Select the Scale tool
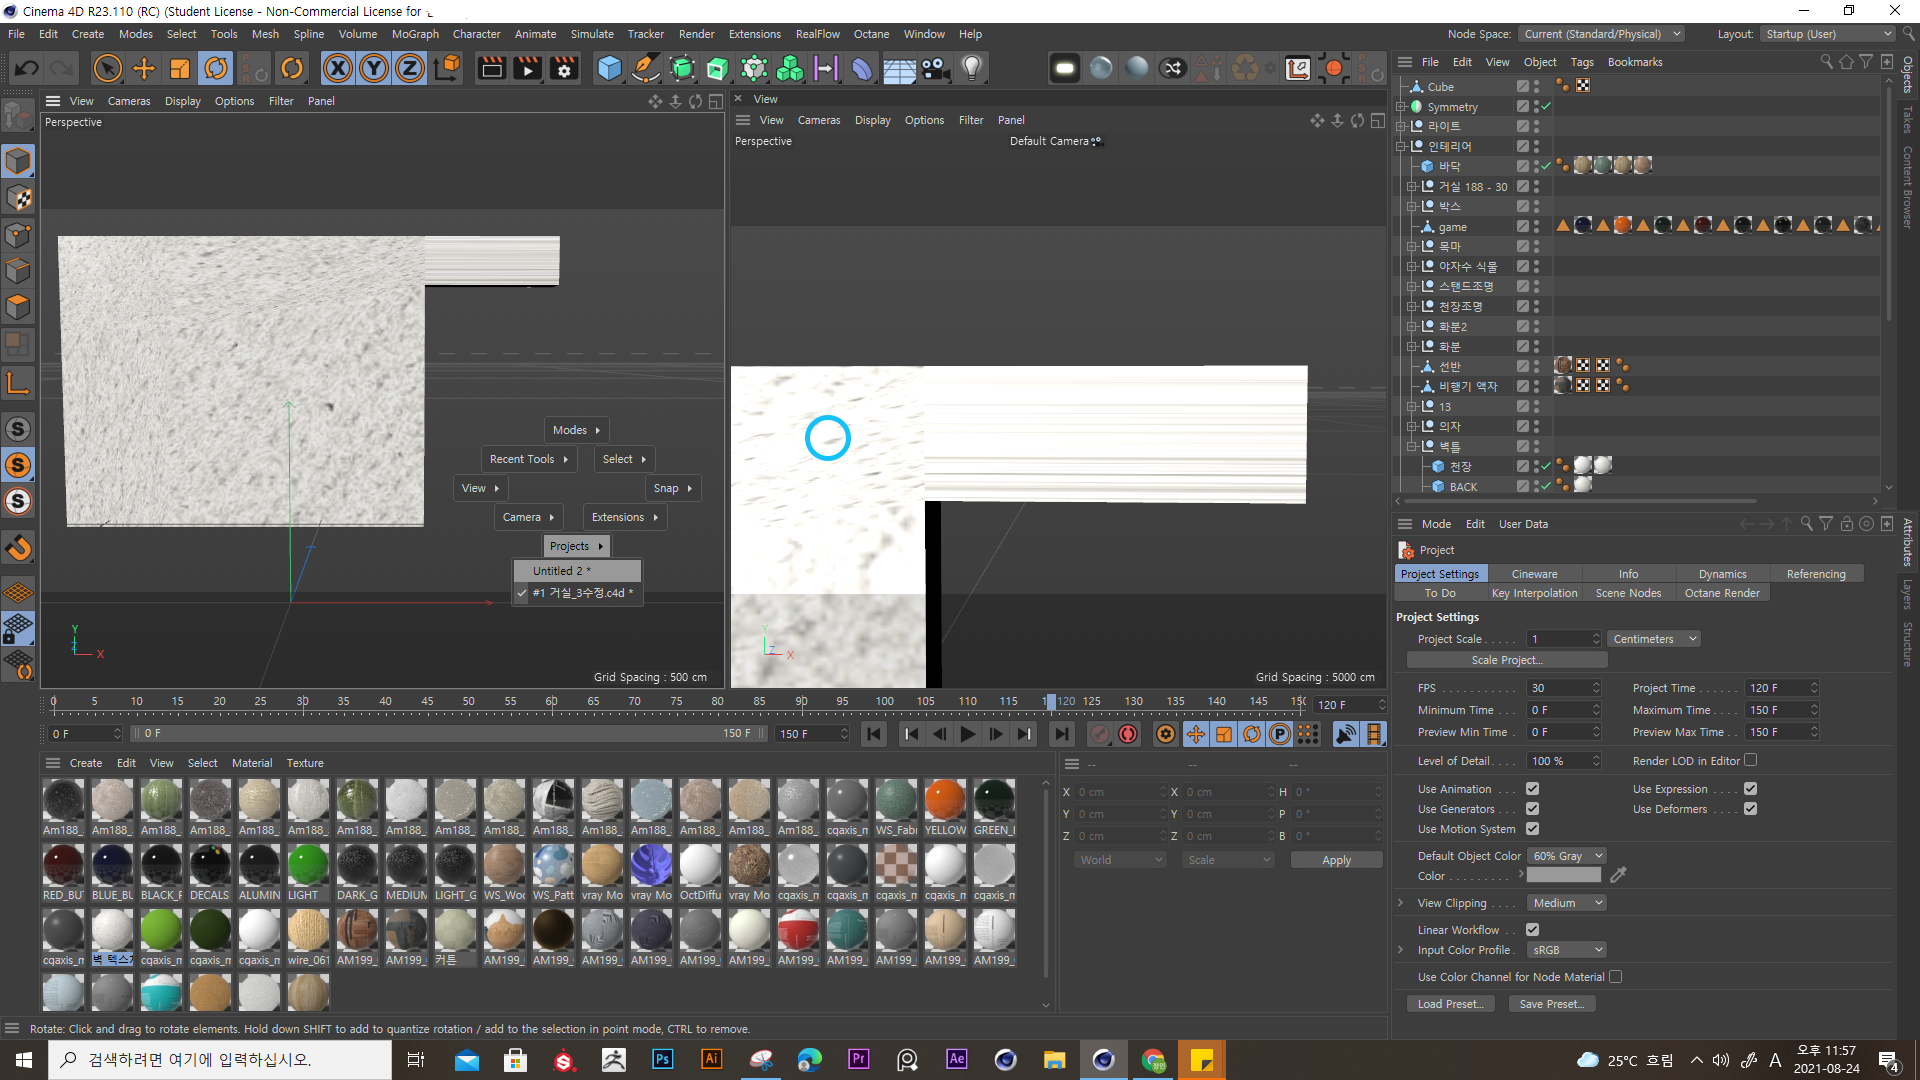The width and height of the screenshot is (1920, 1080). (x=180, y=68)
